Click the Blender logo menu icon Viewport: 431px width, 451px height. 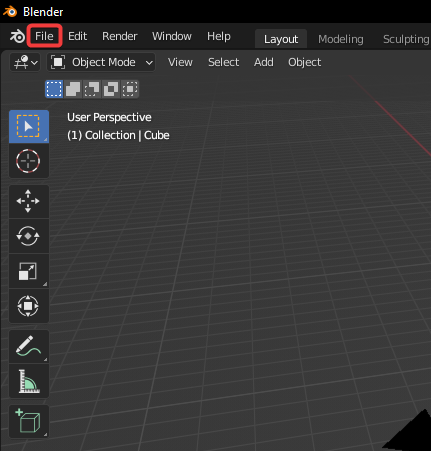[x=17, y=36]
